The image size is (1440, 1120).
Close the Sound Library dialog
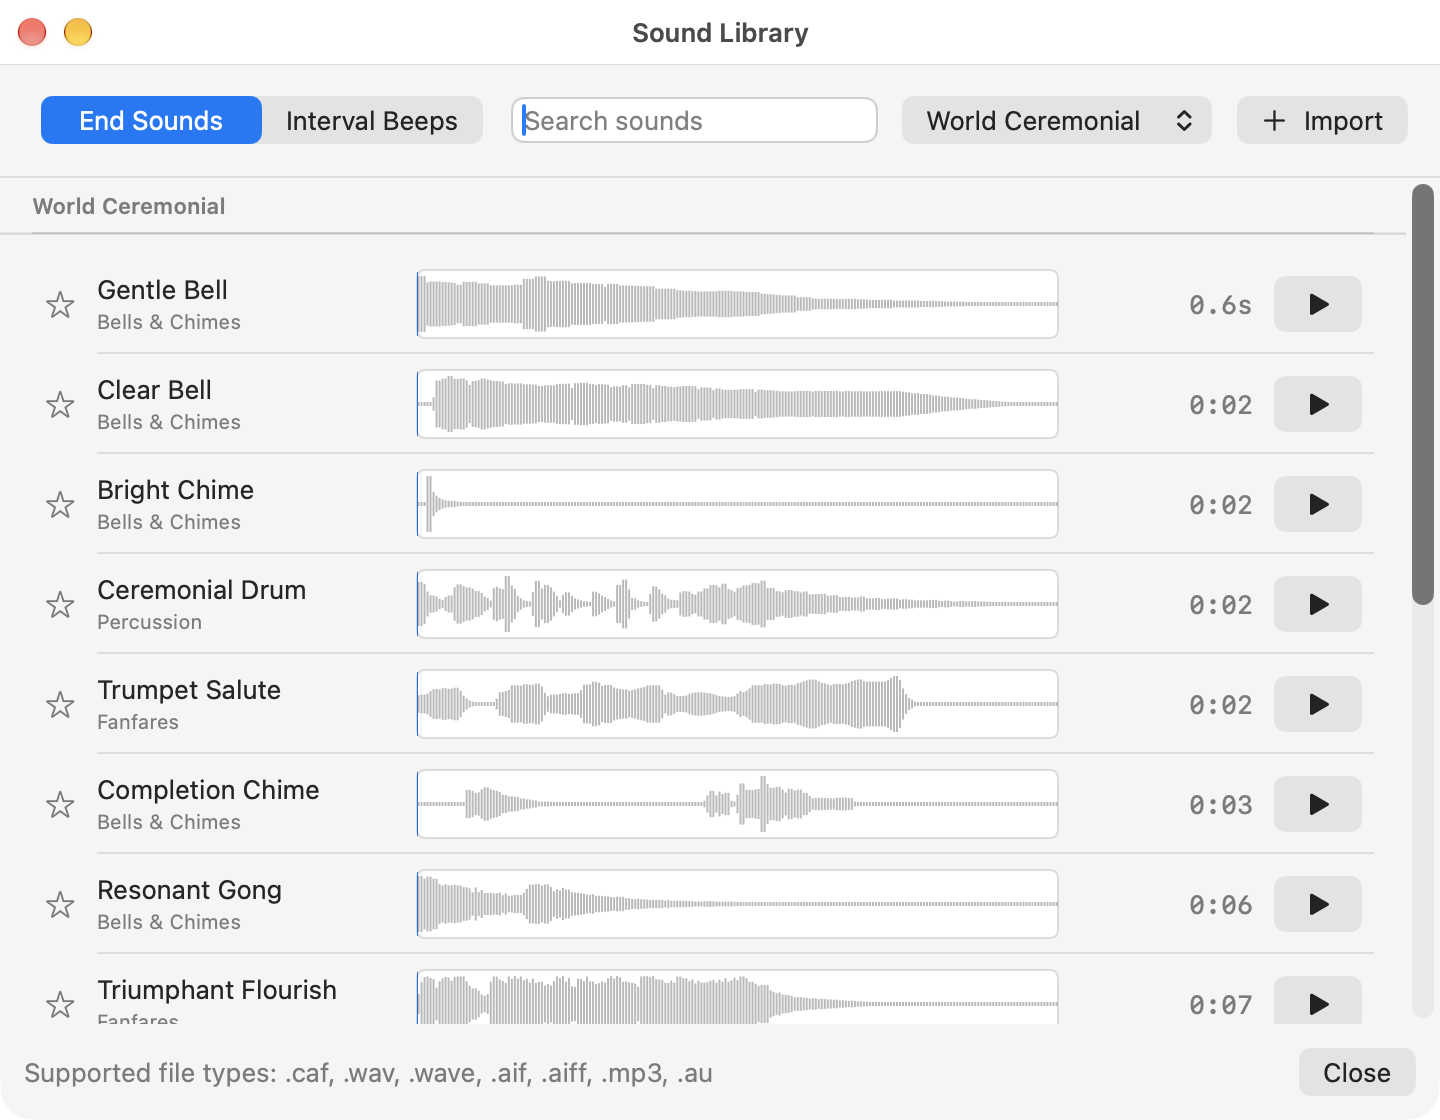pos(1357,1072)
